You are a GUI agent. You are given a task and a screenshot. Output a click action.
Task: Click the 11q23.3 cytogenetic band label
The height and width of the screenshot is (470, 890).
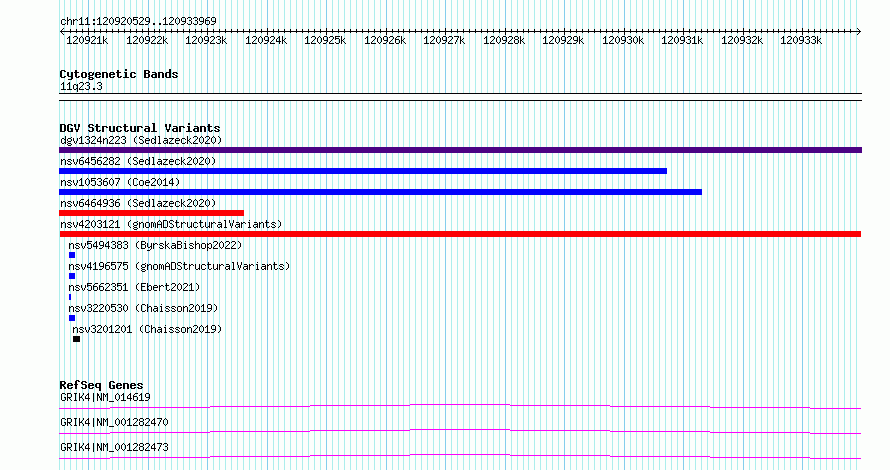(81, 86)
